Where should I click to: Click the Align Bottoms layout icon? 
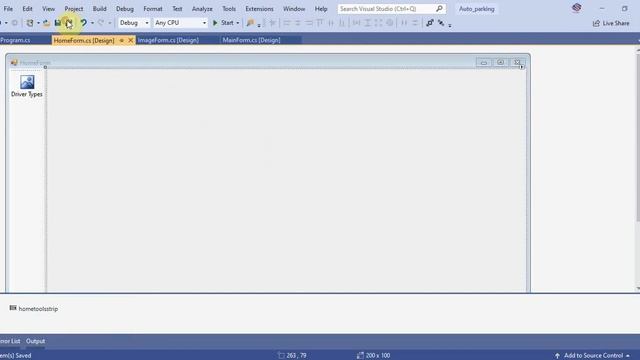(342, 23)
